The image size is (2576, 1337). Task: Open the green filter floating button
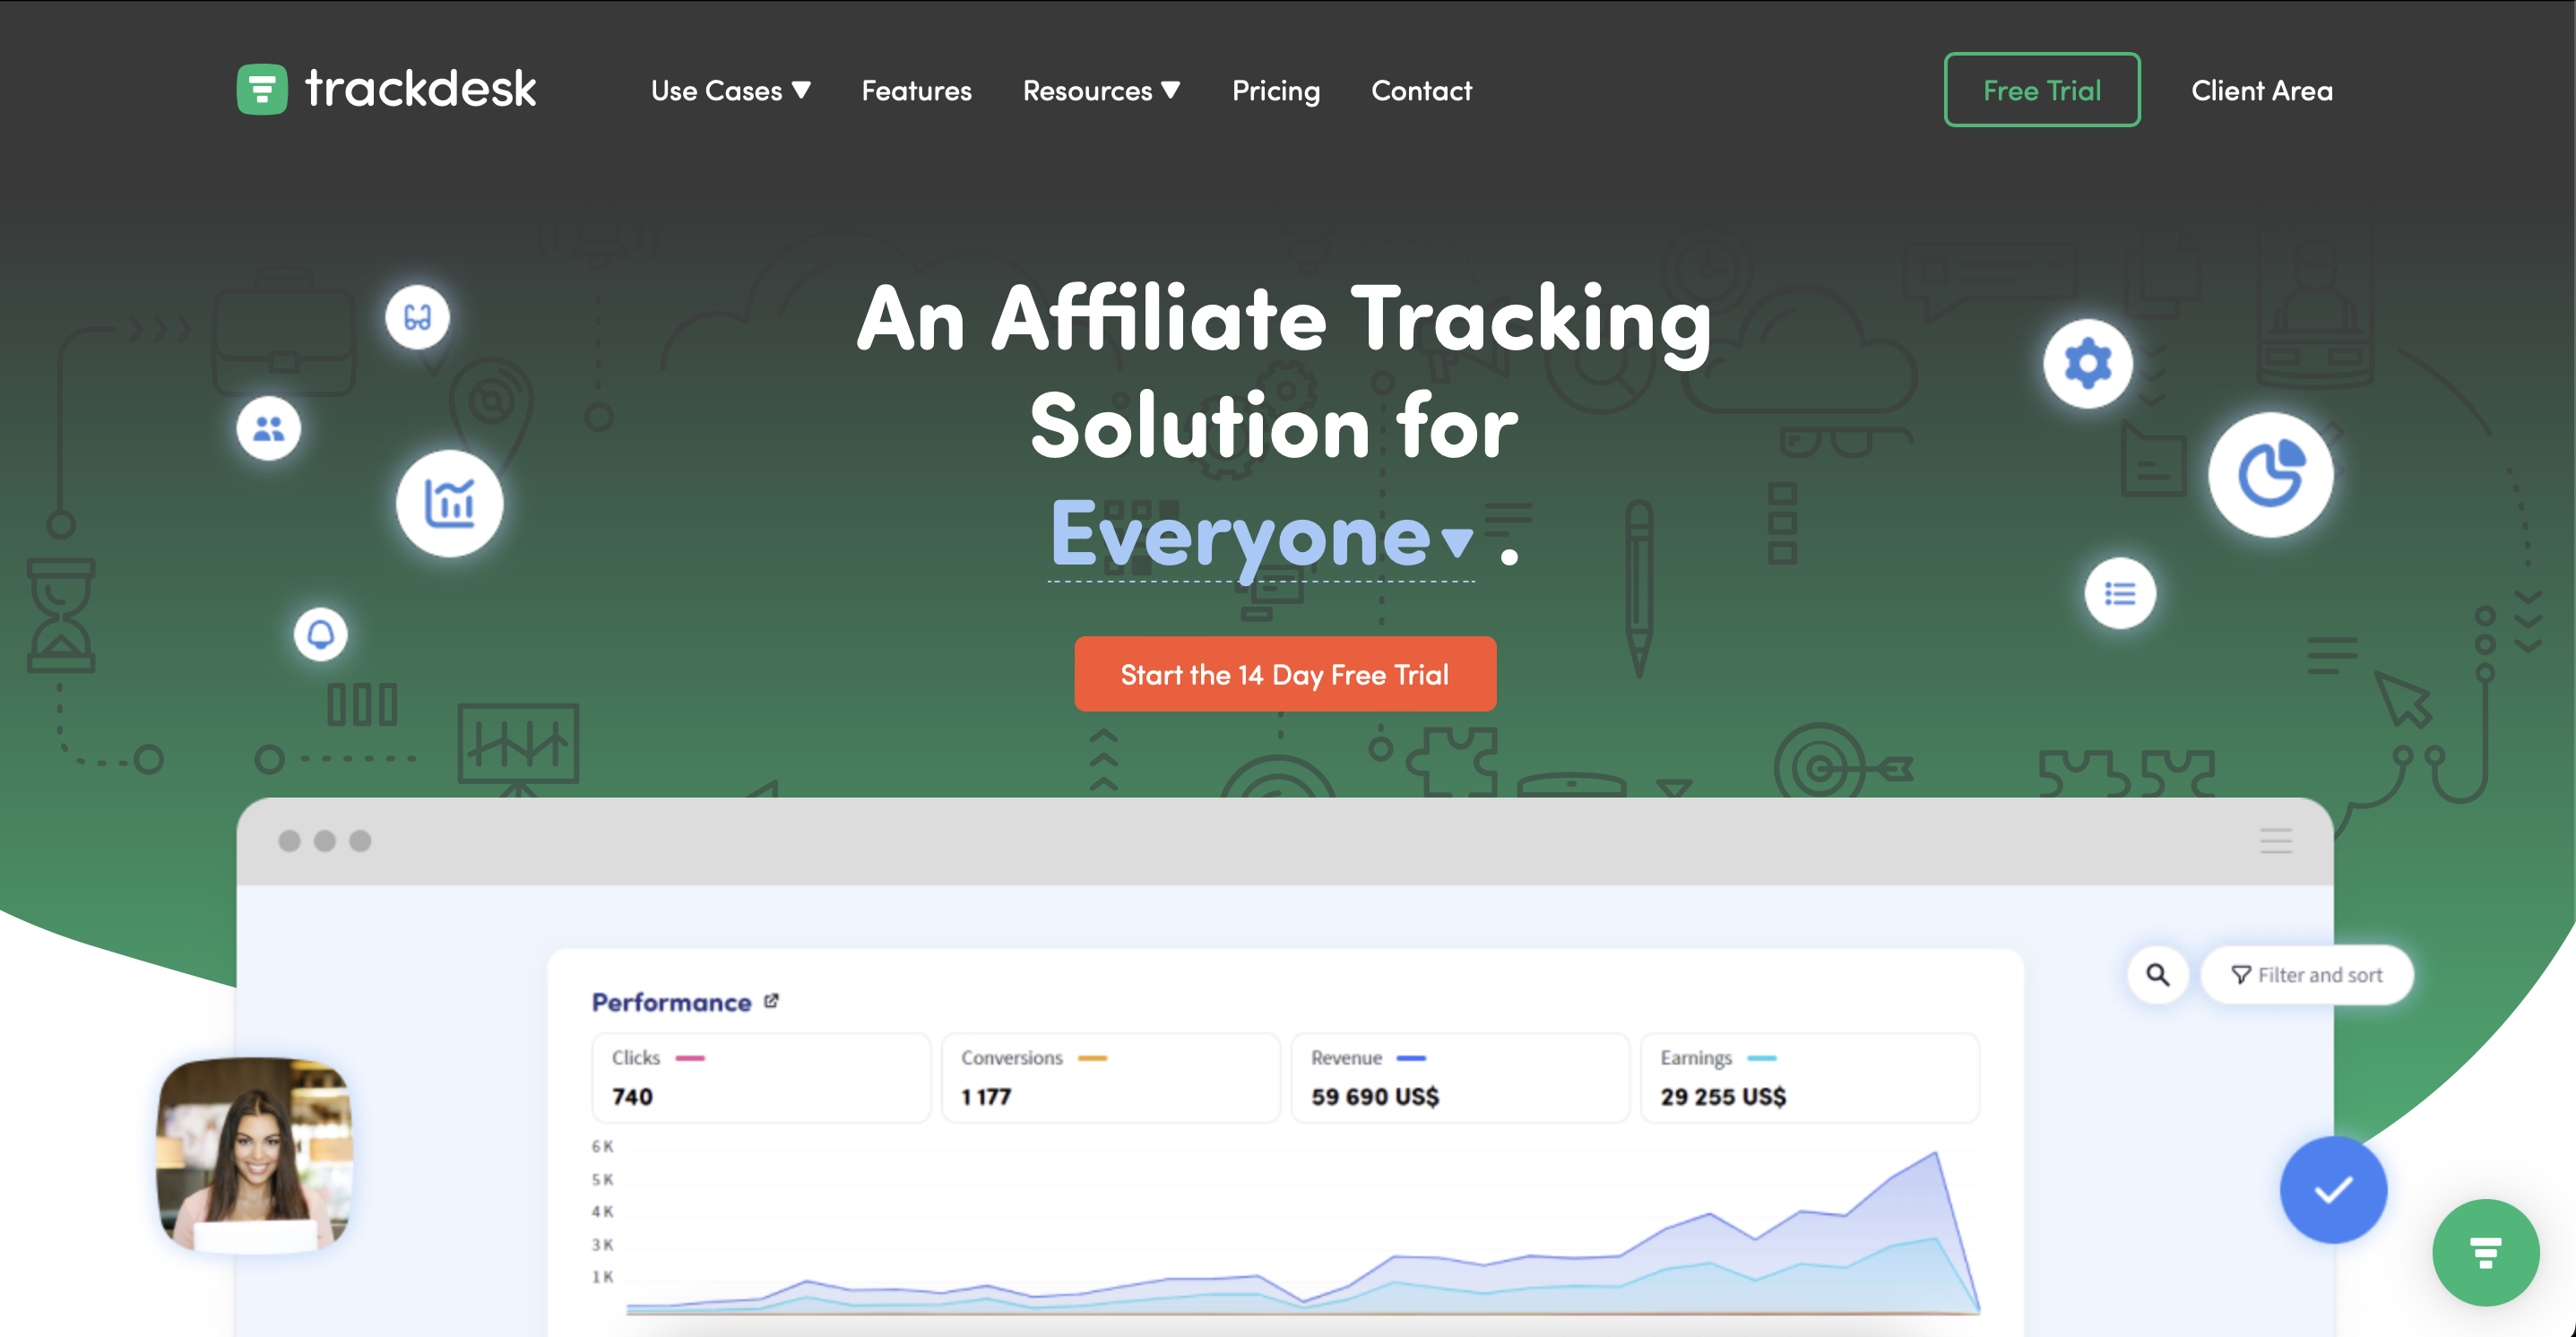(2487, 1253)
